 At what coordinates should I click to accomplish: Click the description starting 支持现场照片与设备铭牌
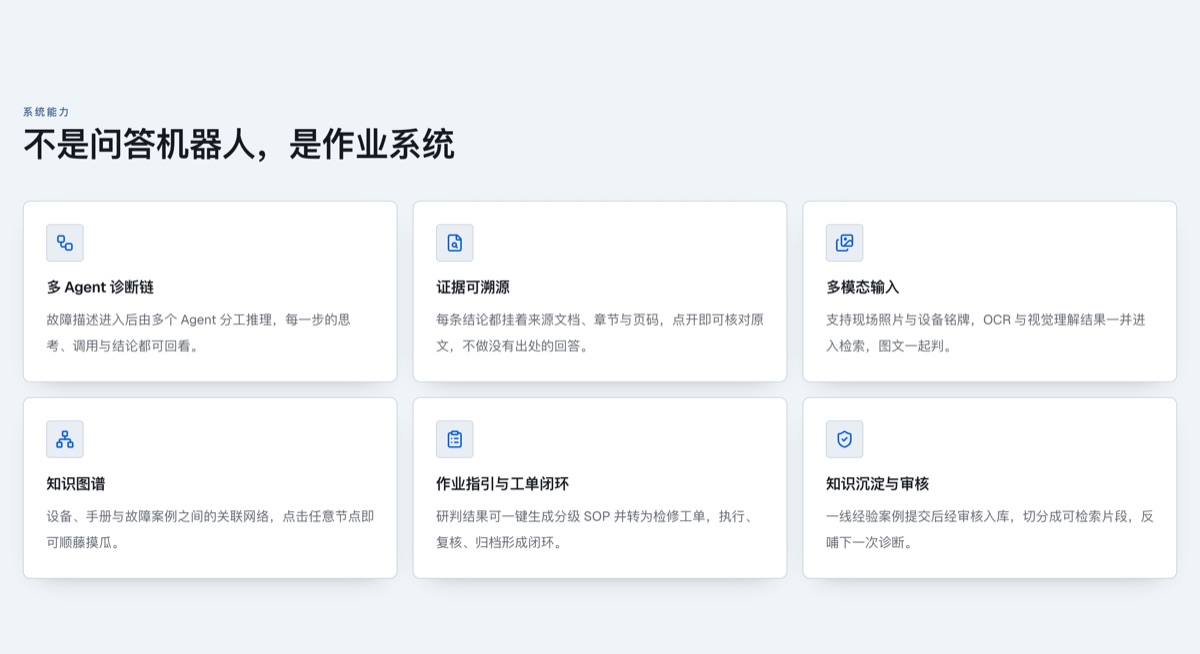click(986, 333)
